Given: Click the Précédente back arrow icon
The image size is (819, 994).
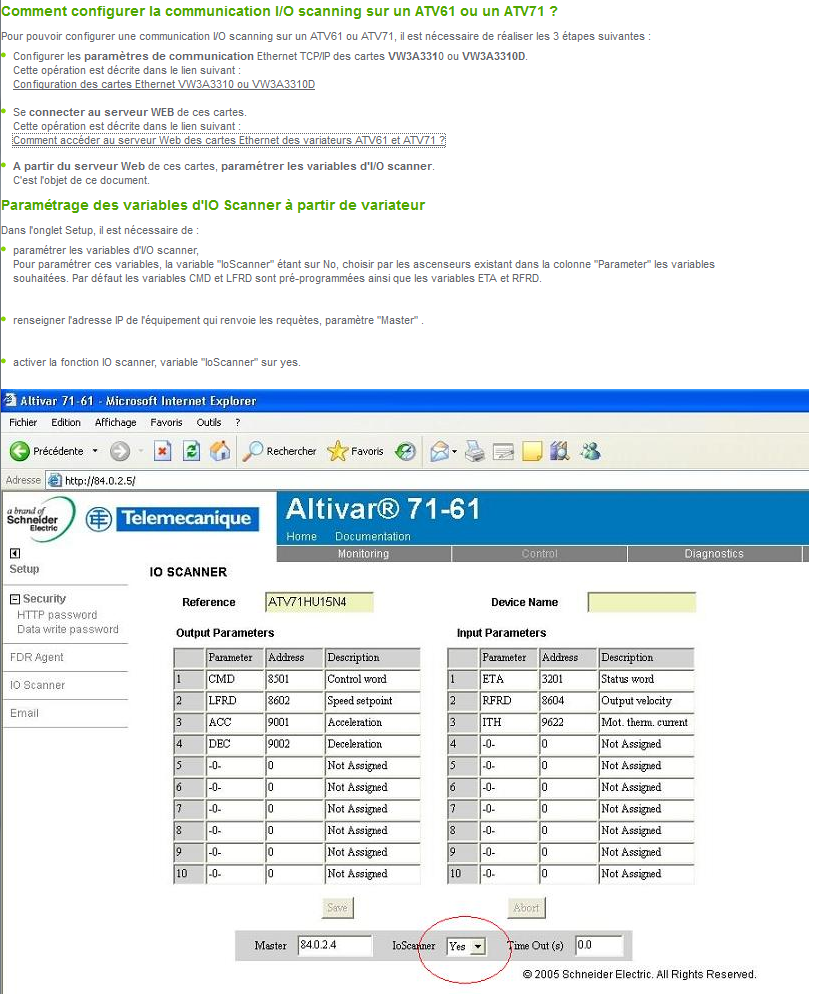Looking at the screenshot, I should 20,451.
